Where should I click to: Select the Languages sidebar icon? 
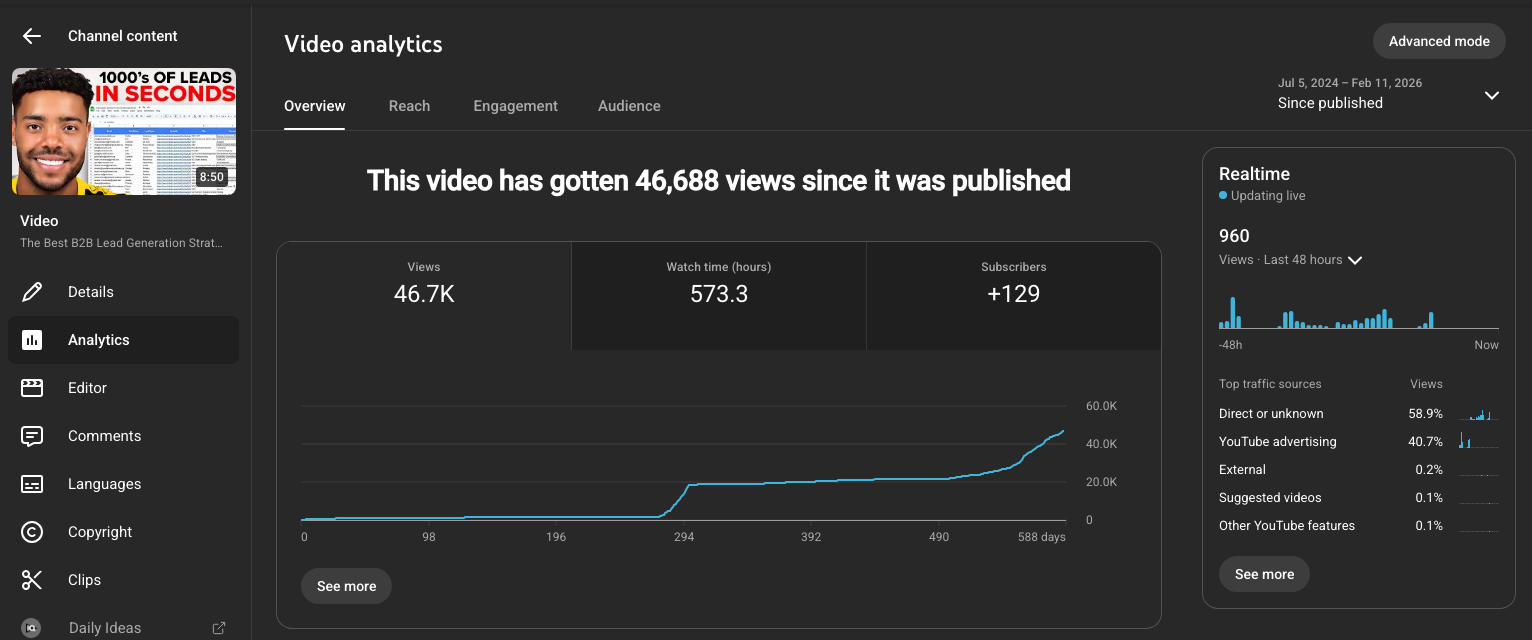point(32,483)
